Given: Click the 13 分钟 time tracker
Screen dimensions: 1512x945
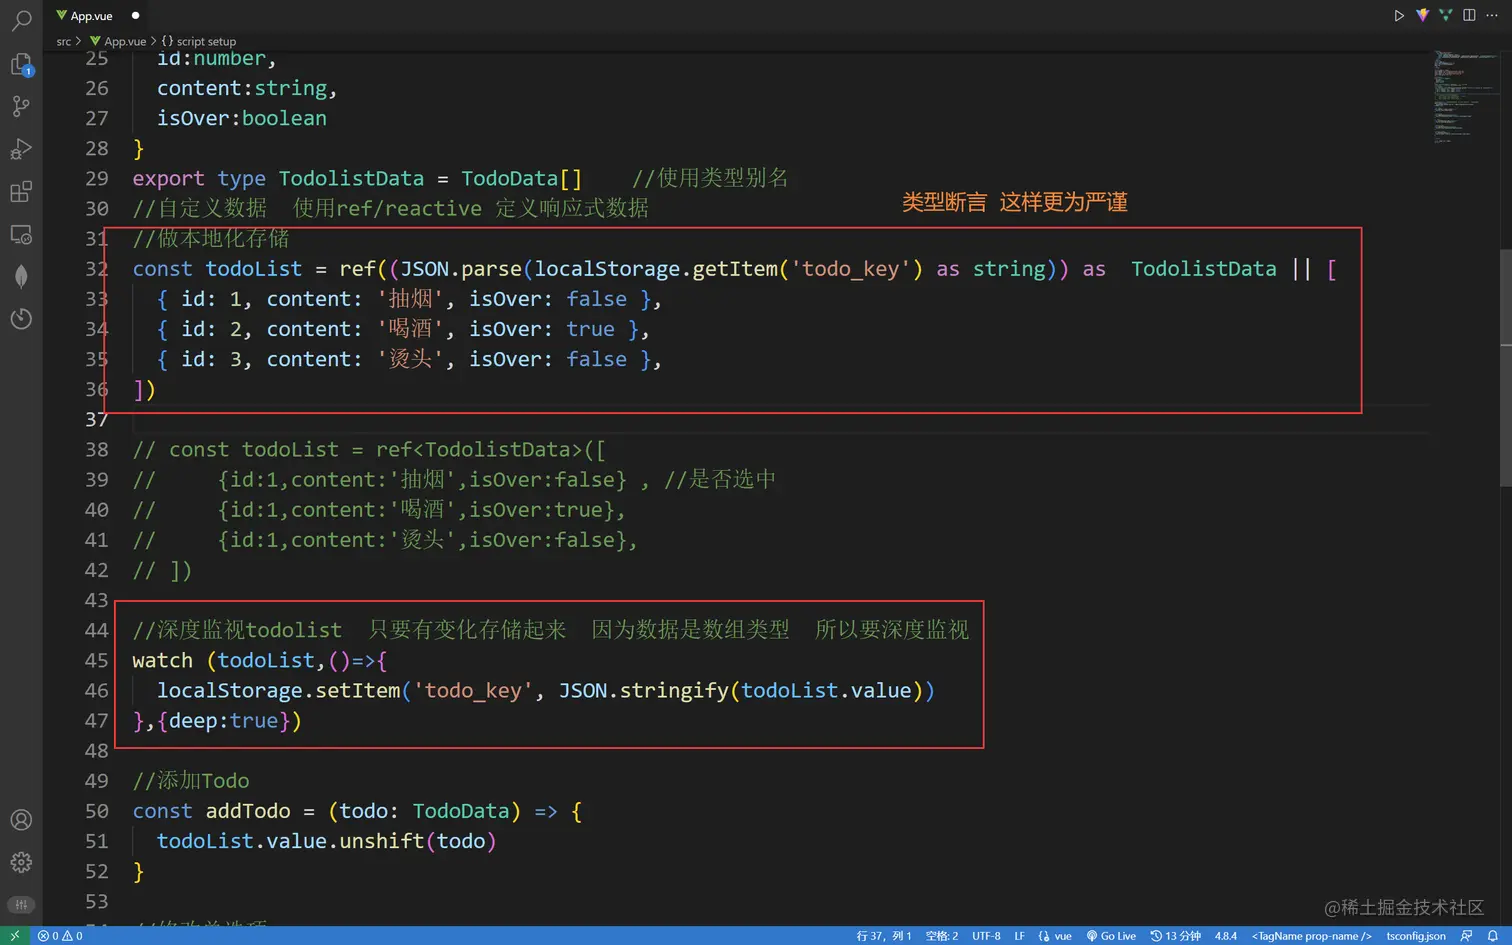Looking at the screenshot, I should point(1175,936).
